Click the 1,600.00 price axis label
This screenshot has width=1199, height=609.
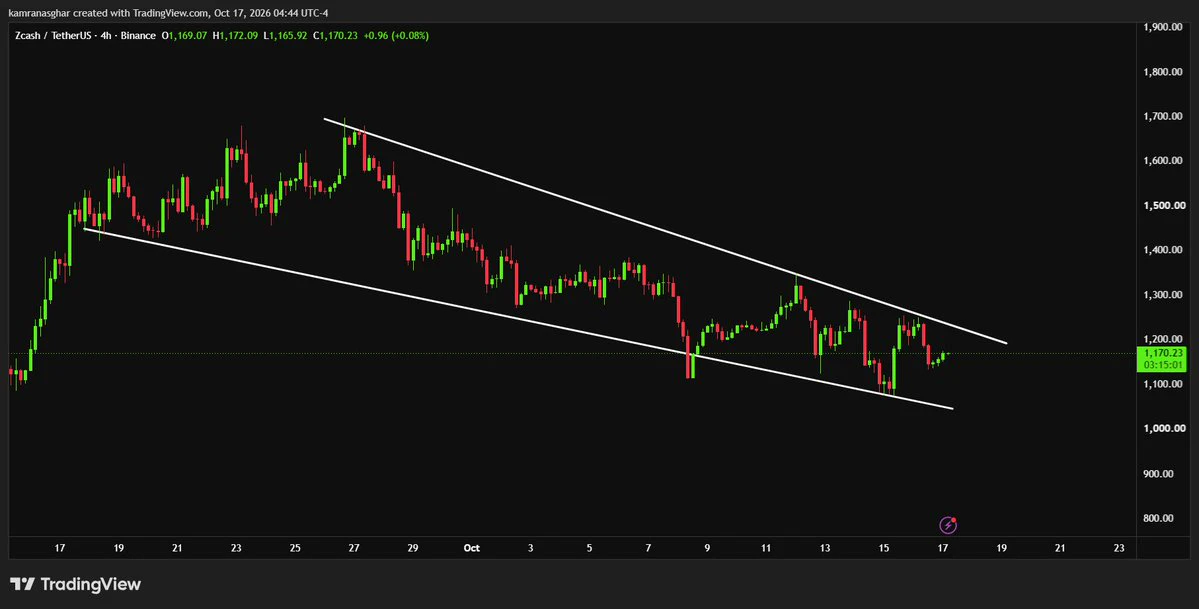(1162, 161)
